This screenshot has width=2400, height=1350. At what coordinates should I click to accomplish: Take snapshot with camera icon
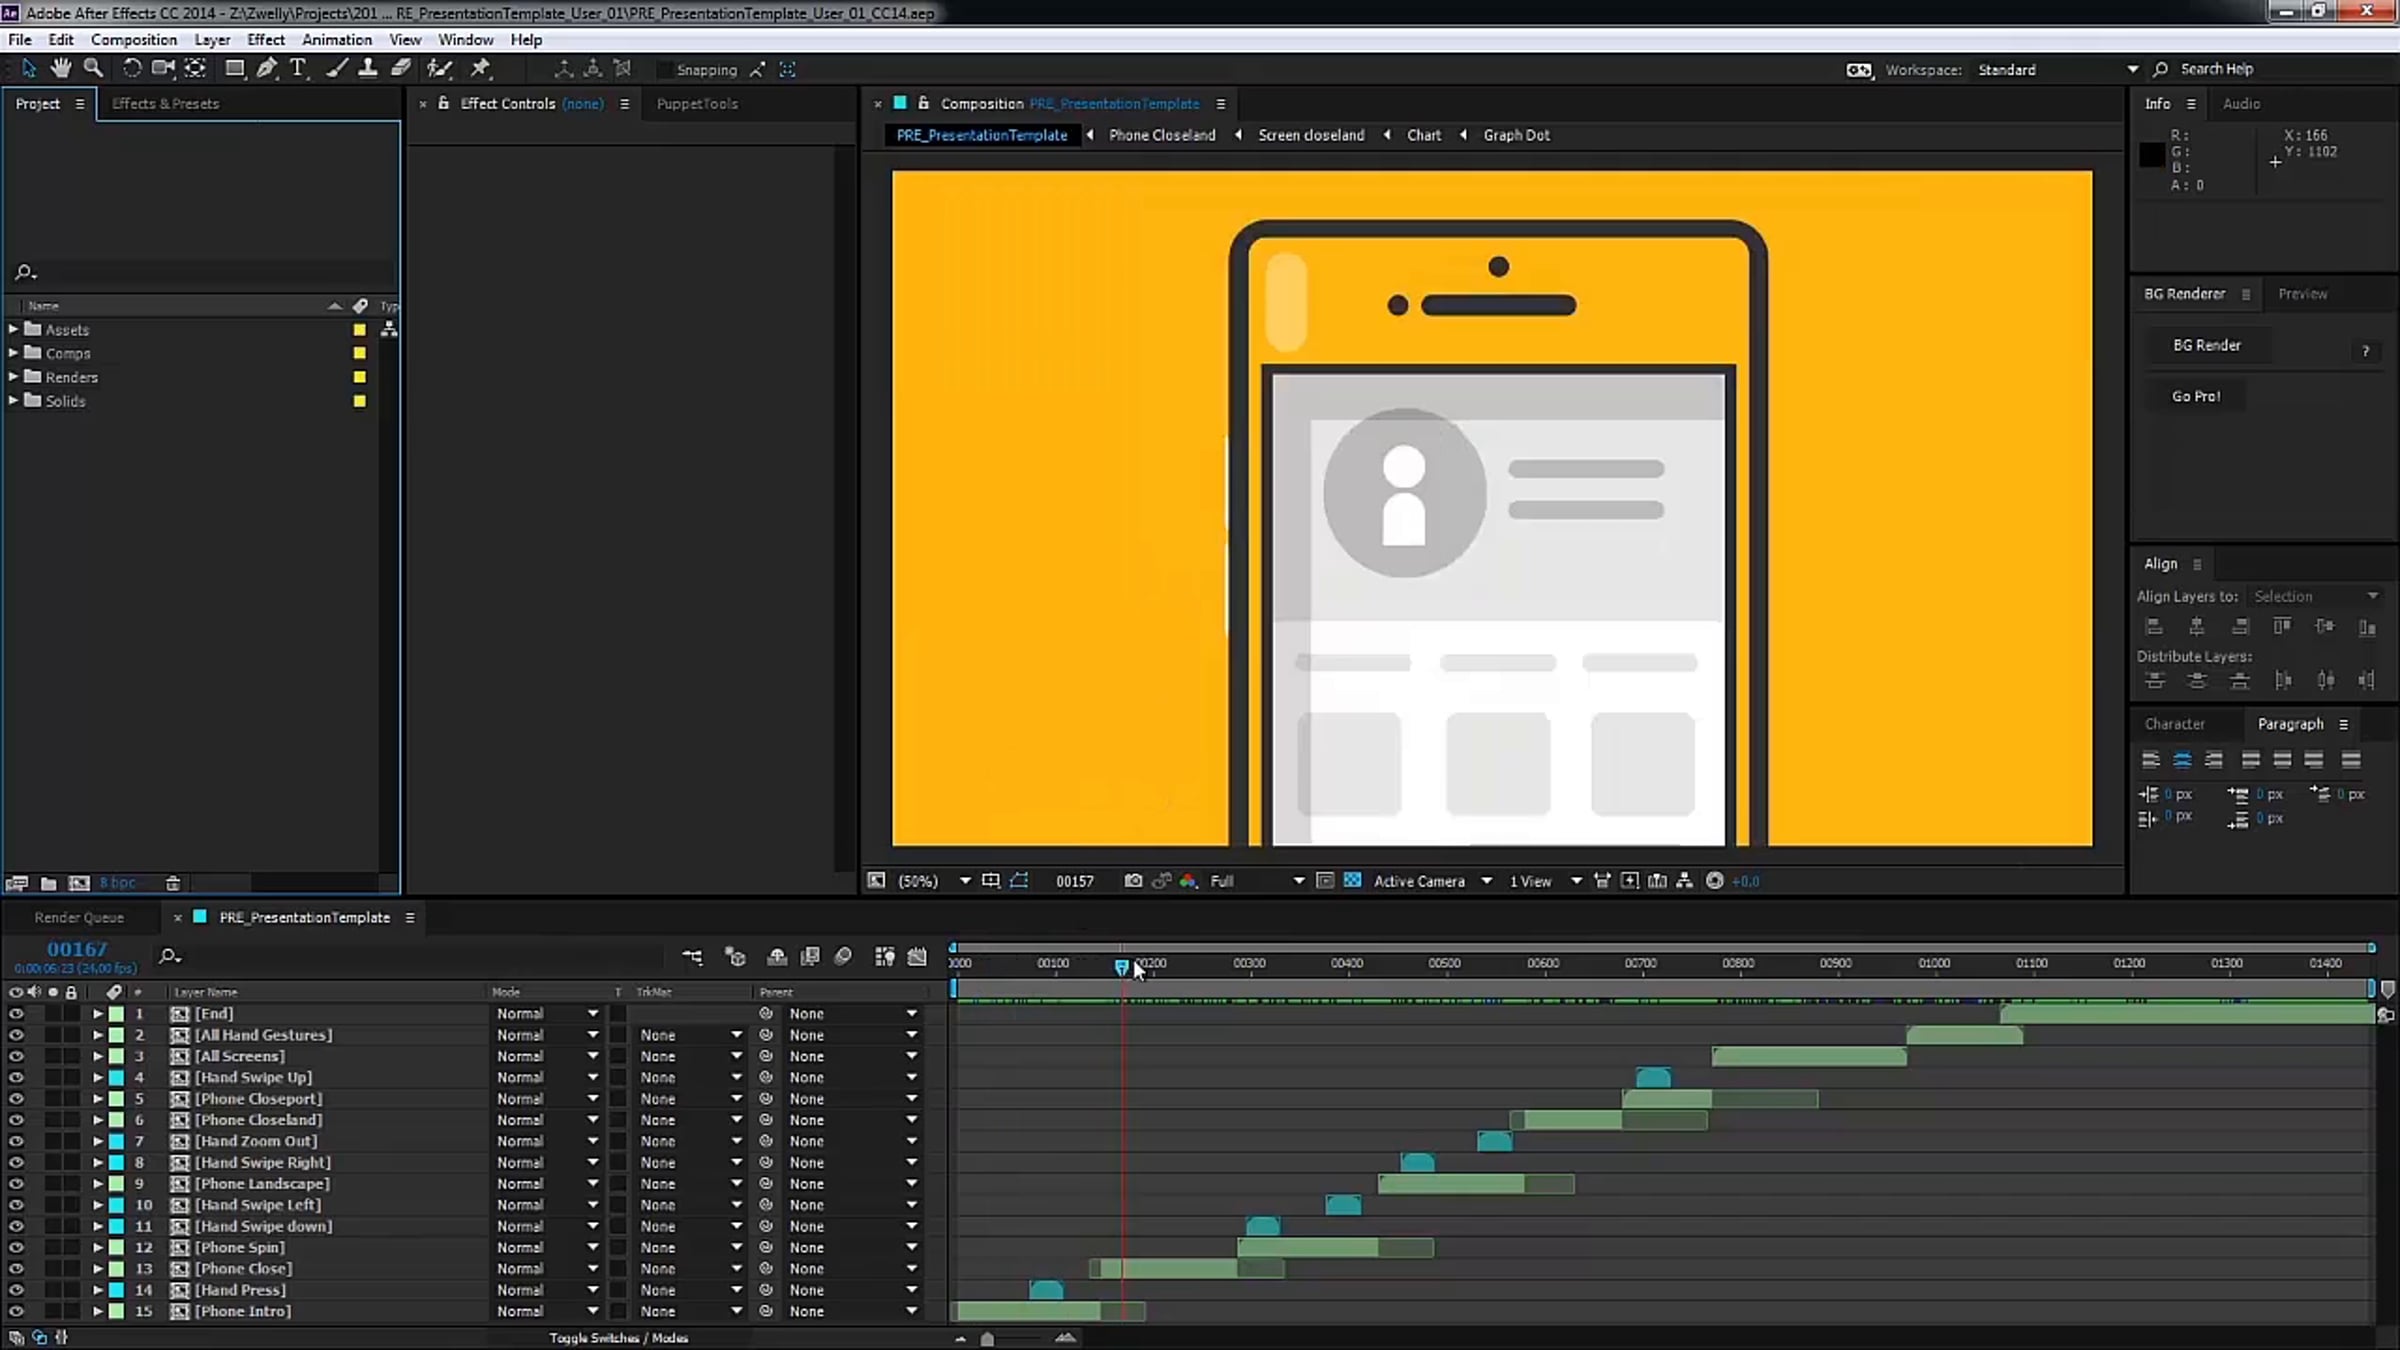1133,881
